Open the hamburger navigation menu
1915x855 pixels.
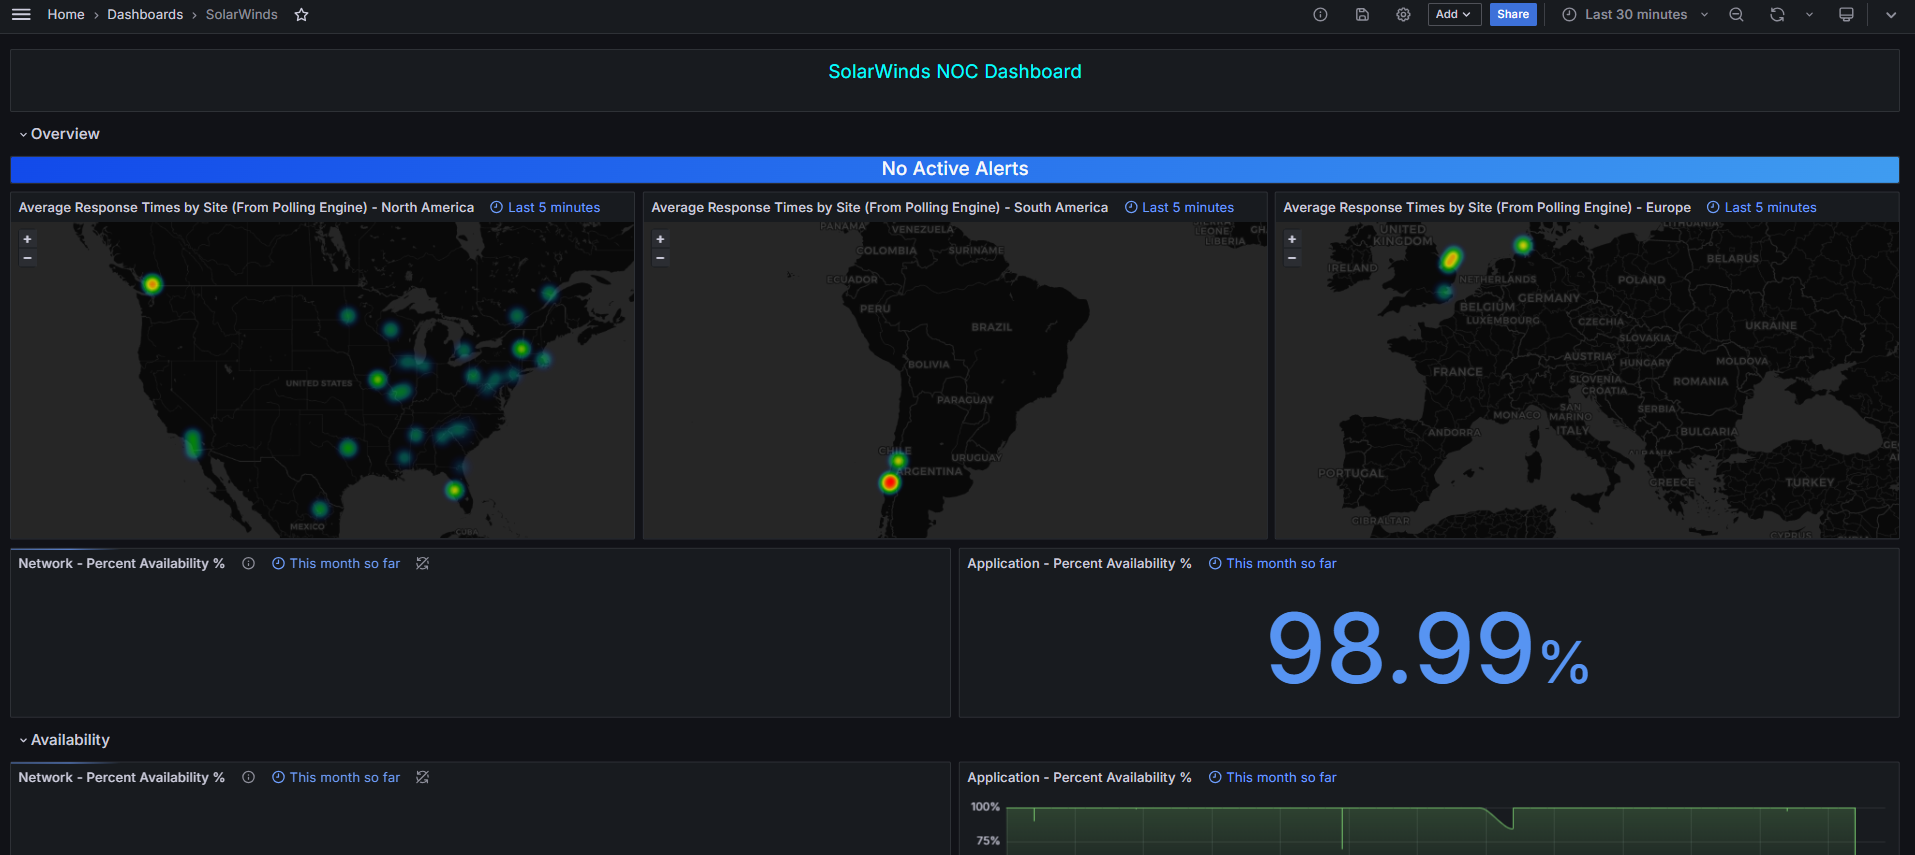click(x=21, y=15)
